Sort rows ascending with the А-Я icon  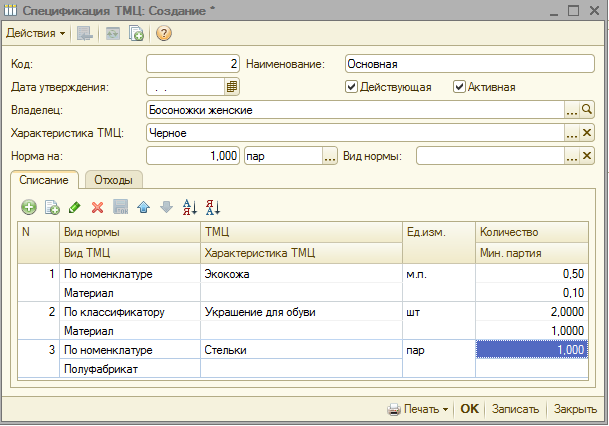(x=189, y=207)
